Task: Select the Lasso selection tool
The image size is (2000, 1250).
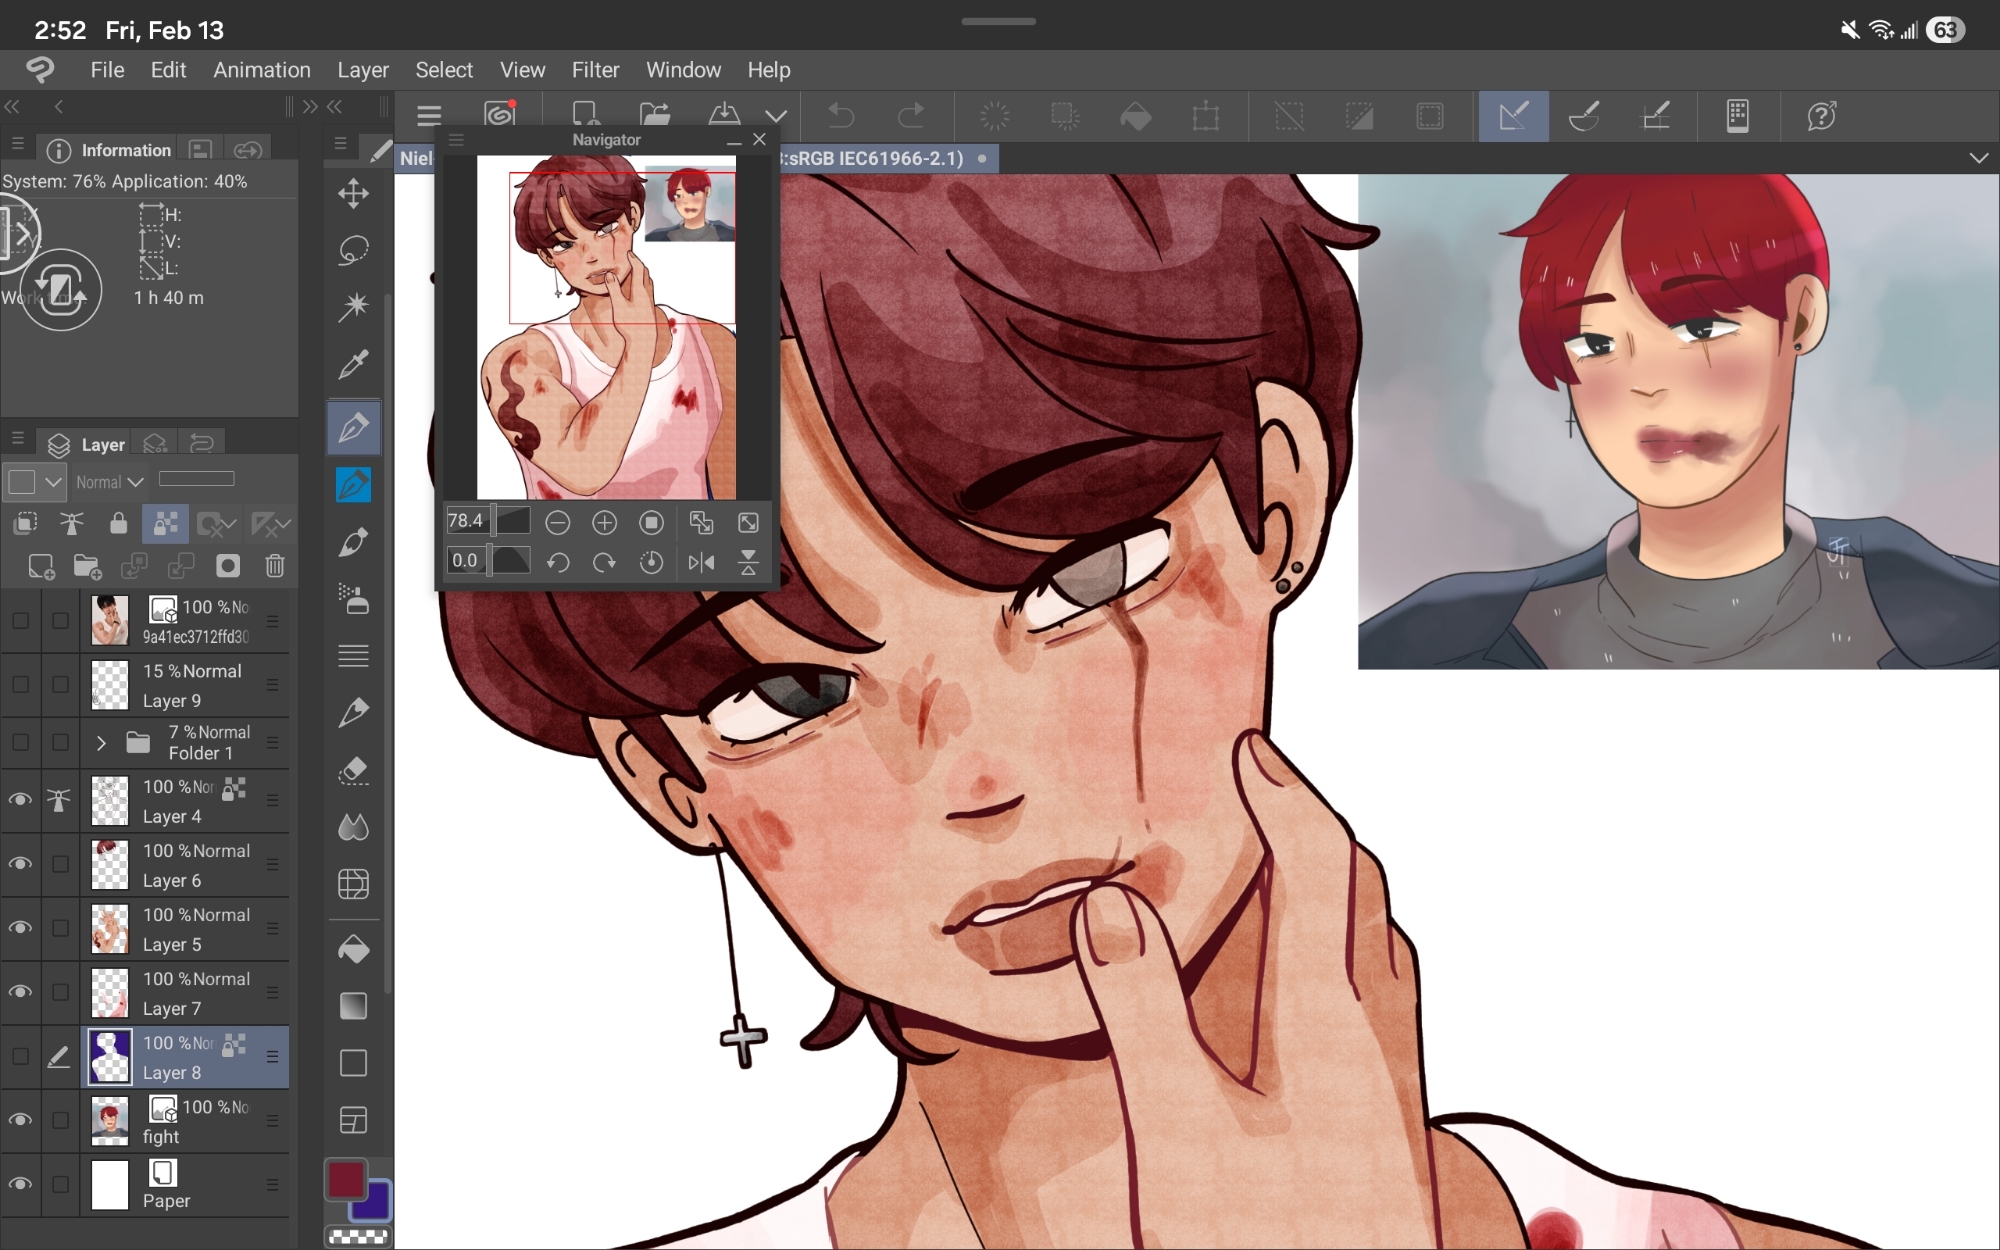Action: [x=353, y=250]
